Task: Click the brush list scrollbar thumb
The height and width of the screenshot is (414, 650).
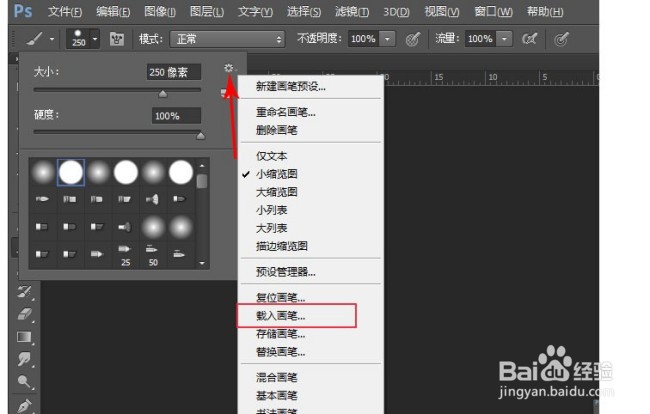Action: coord(202,181)
